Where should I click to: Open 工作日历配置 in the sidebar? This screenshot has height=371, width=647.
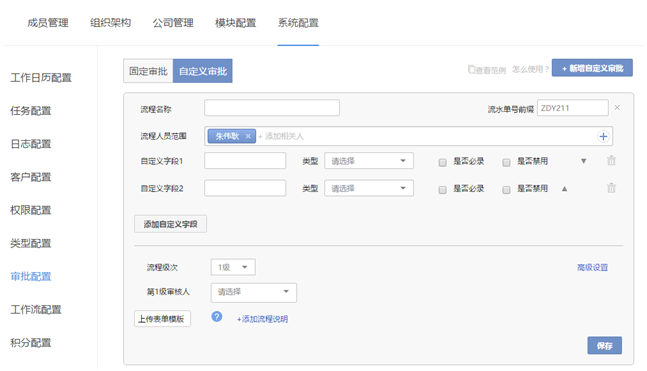(x=41, y=78)
